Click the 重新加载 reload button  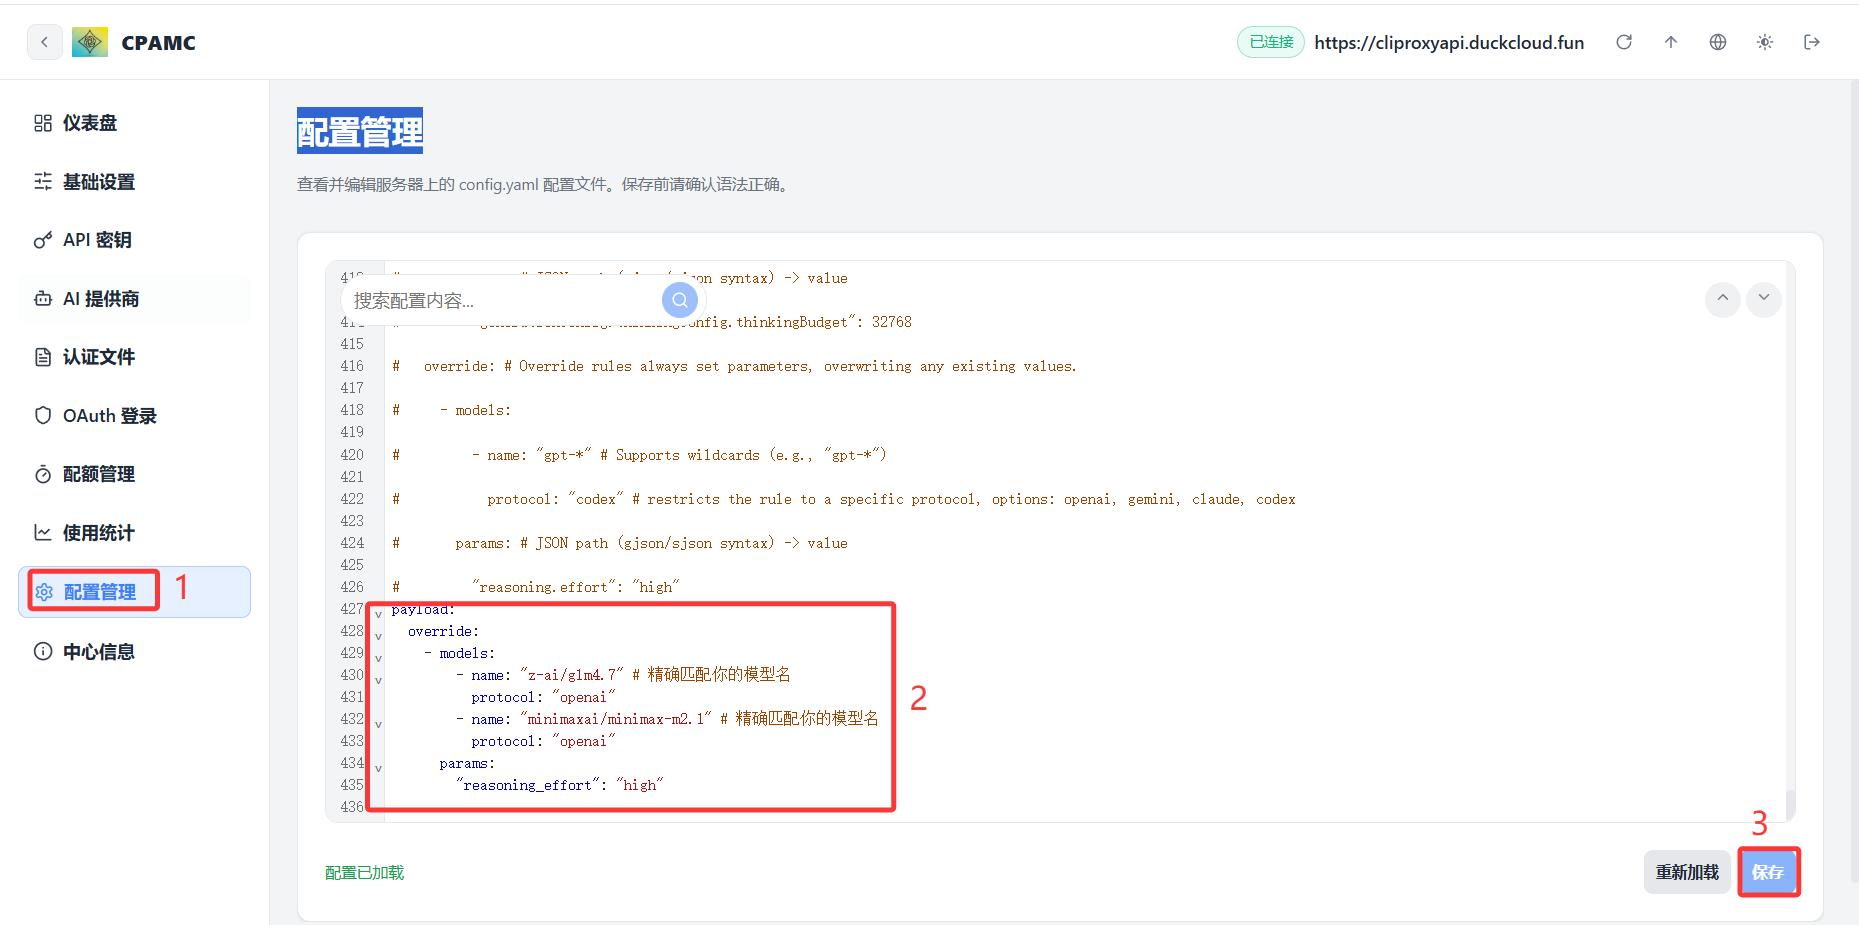(x=1687, y=872)
